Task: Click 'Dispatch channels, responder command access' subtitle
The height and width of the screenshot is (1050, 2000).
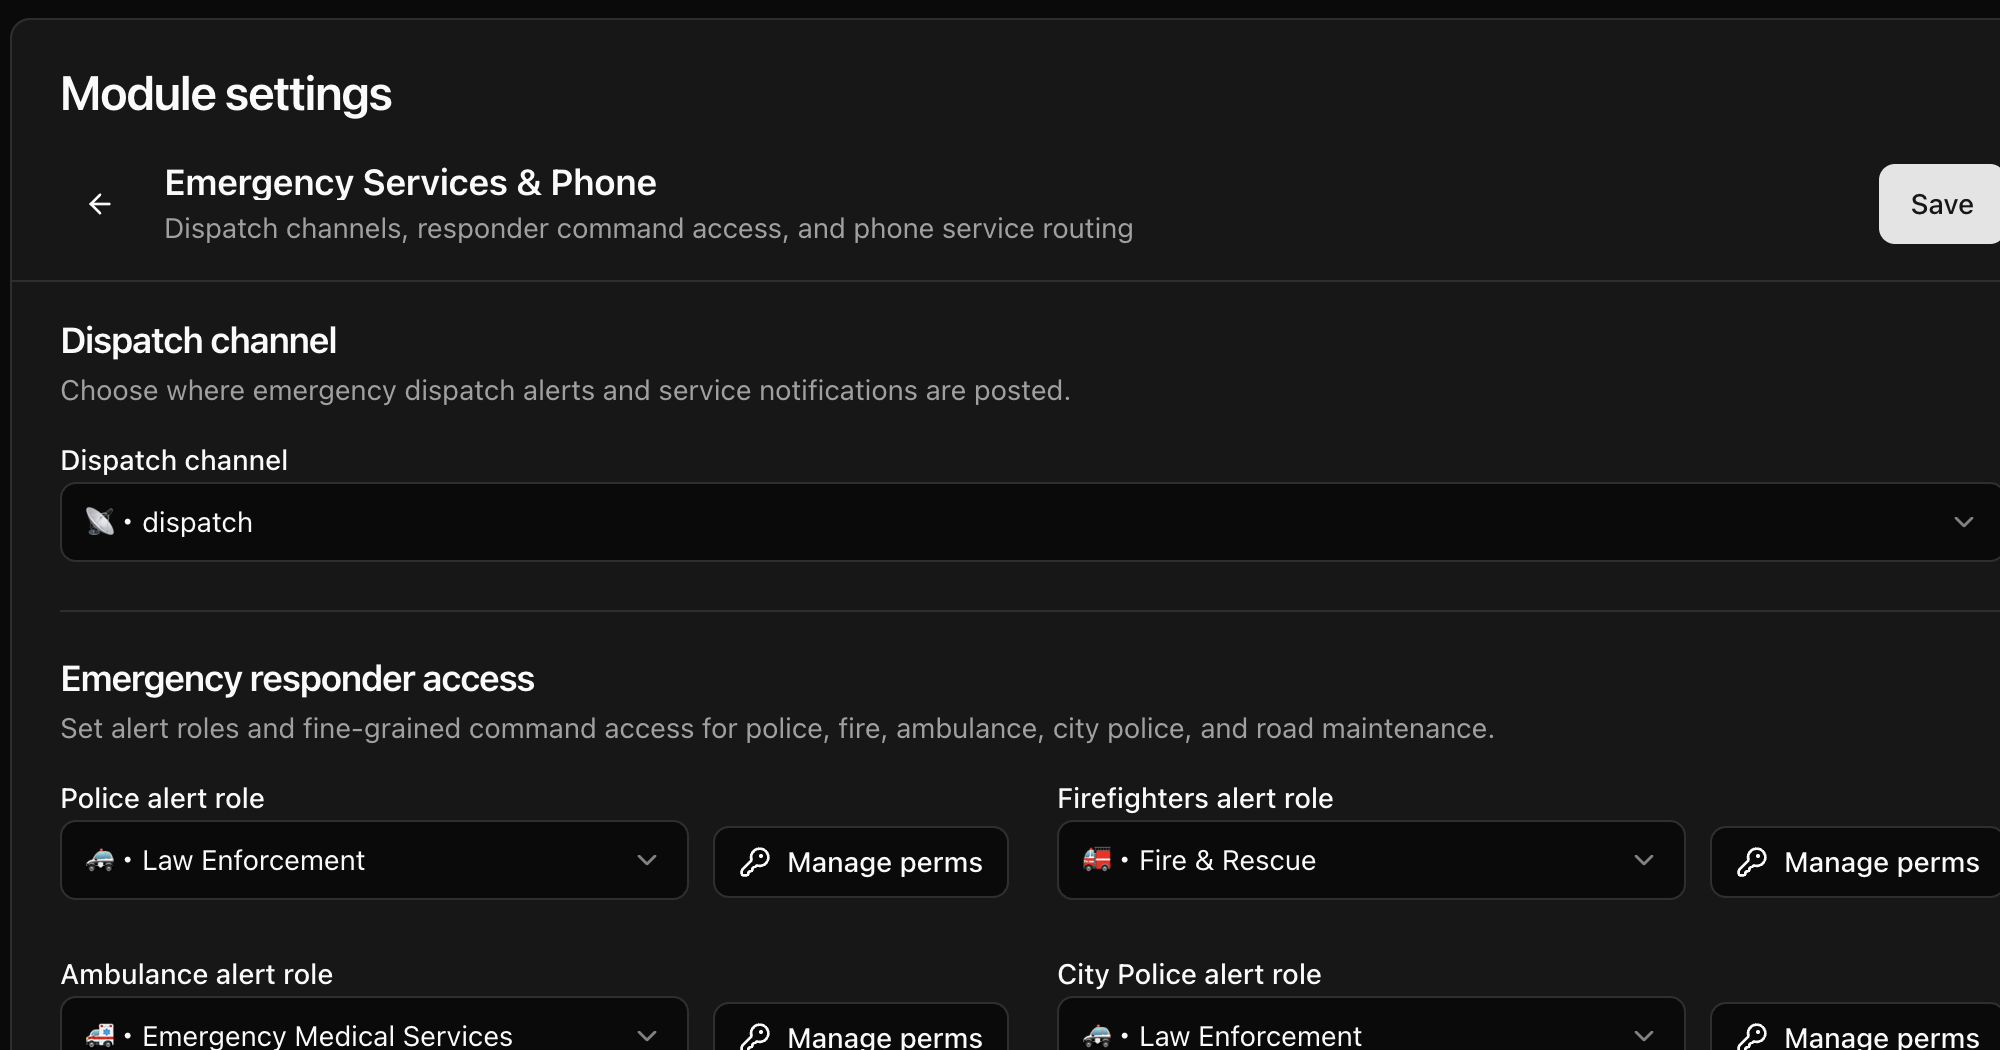Action: click(648, 229)
